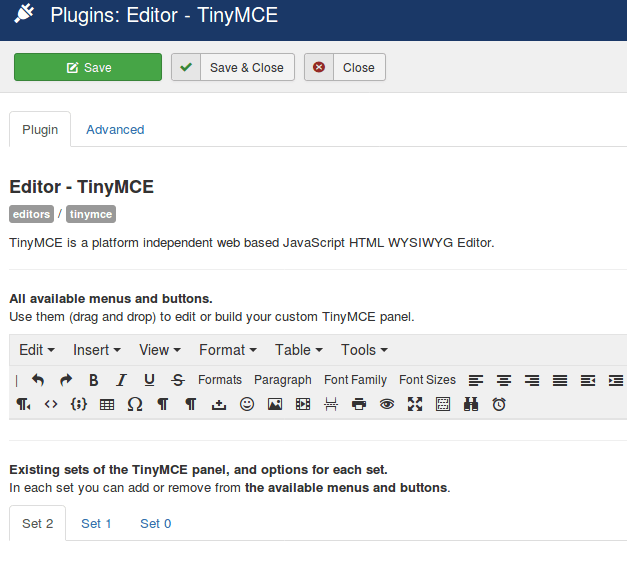The width and height of the screenshot is (627, 583).
Task: Click the Align left icon
Action: tap(476, 380)
